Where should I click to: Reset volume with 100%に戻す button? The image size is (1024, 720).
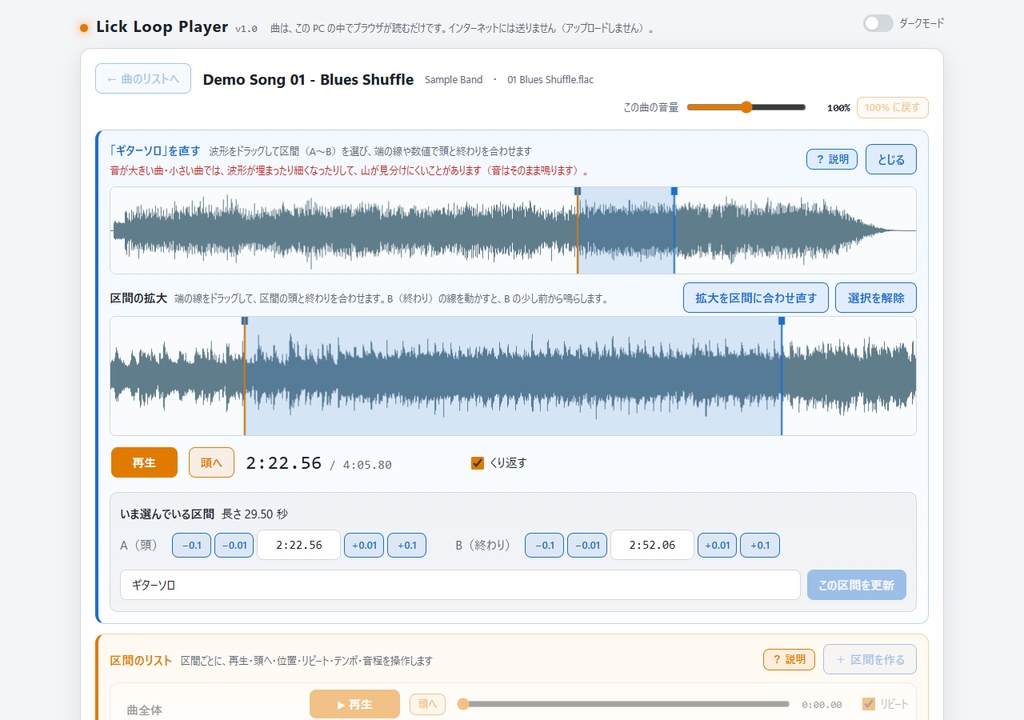tap(892, 107)
